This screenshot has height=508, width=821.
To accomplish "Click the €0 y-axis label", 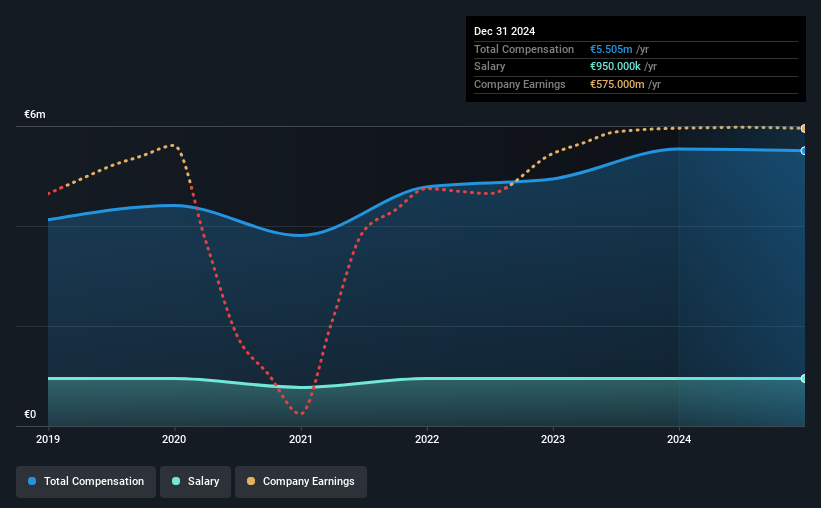I will [x=30, y=414].
